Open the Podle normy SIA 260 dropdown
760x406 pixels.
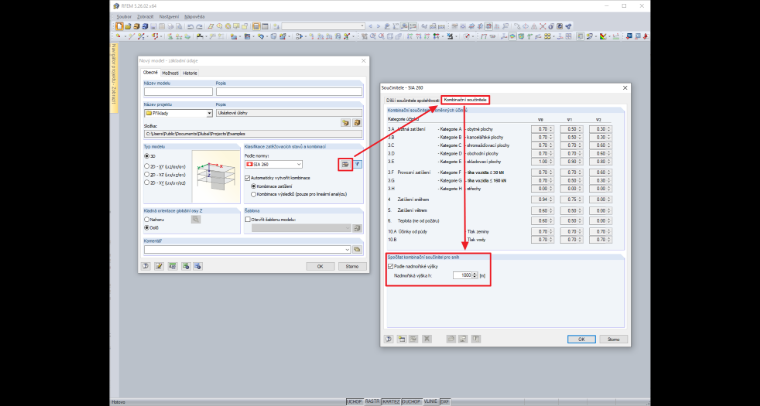[273, 164]
